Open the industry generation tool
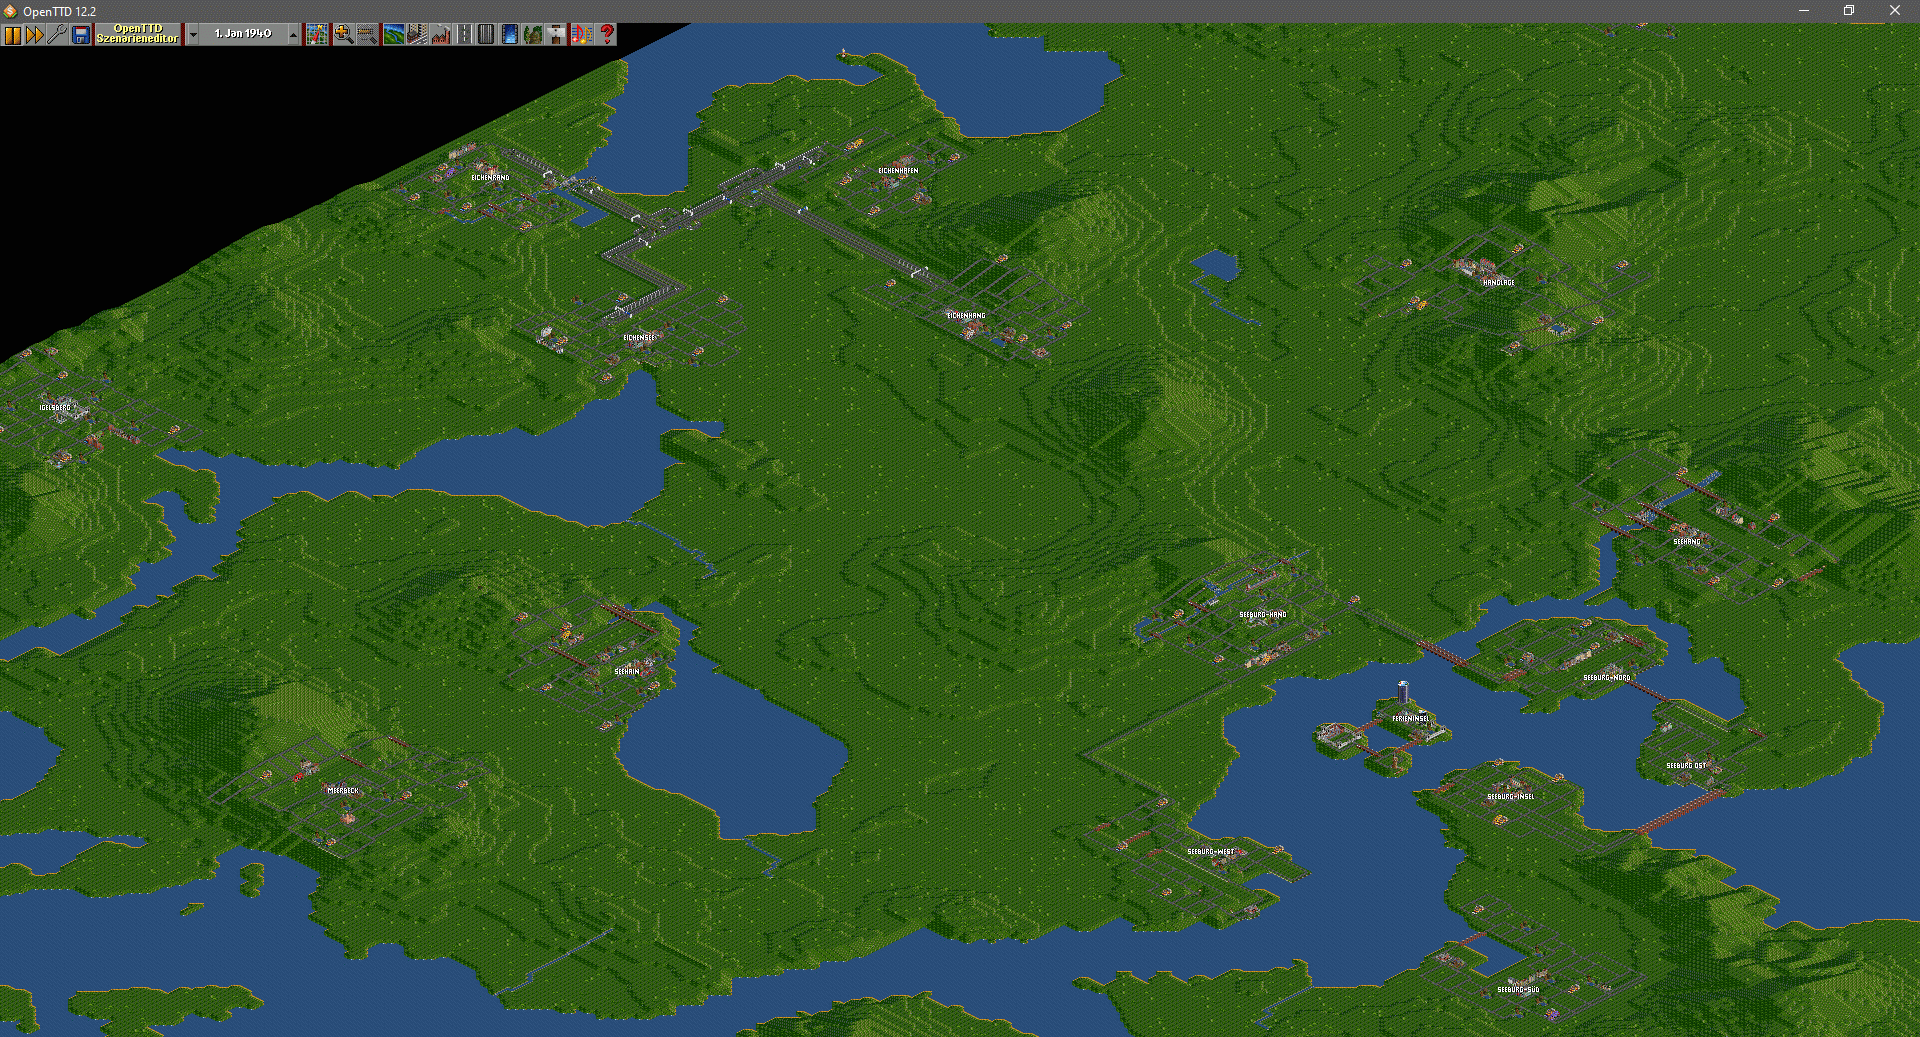This screenshot has width=1920, height=1037. click(x=441, y=35)
